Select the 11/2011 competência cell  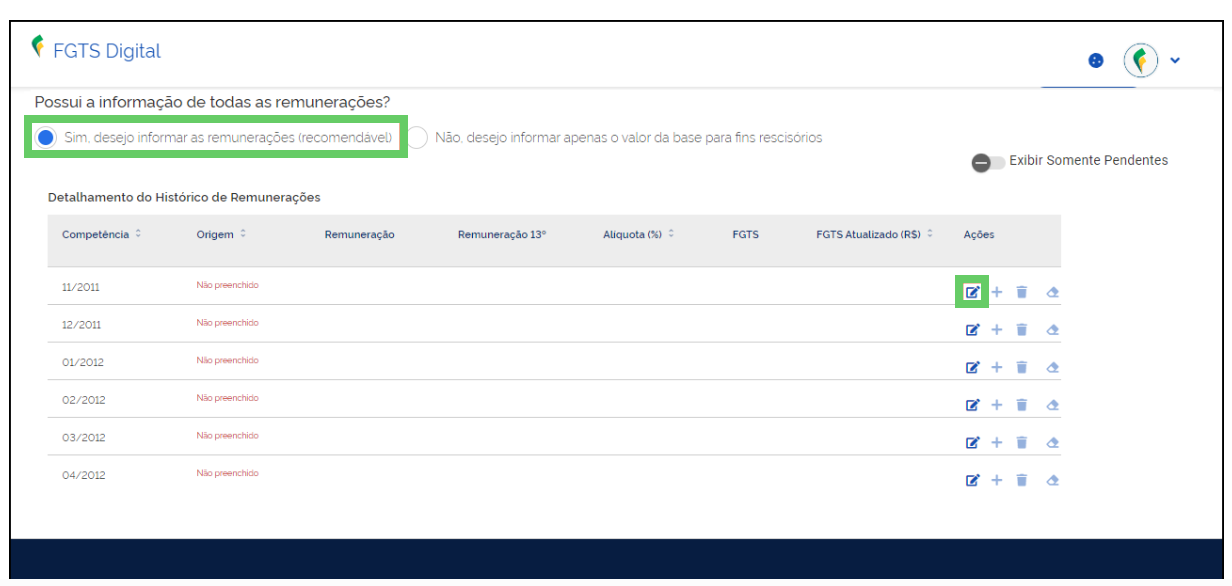pyautogui.click(x=81, y=287)
